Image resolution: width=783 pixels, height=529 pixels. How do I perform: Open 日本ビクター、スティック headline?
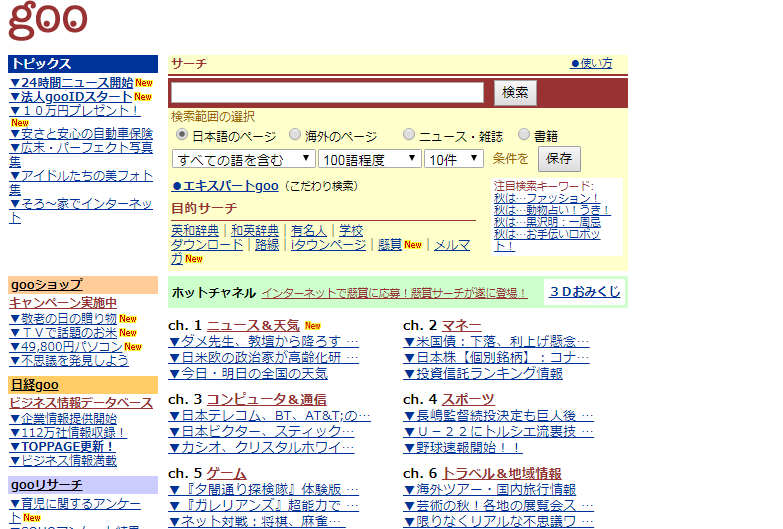pyautogui.click(x=261, y=432)
